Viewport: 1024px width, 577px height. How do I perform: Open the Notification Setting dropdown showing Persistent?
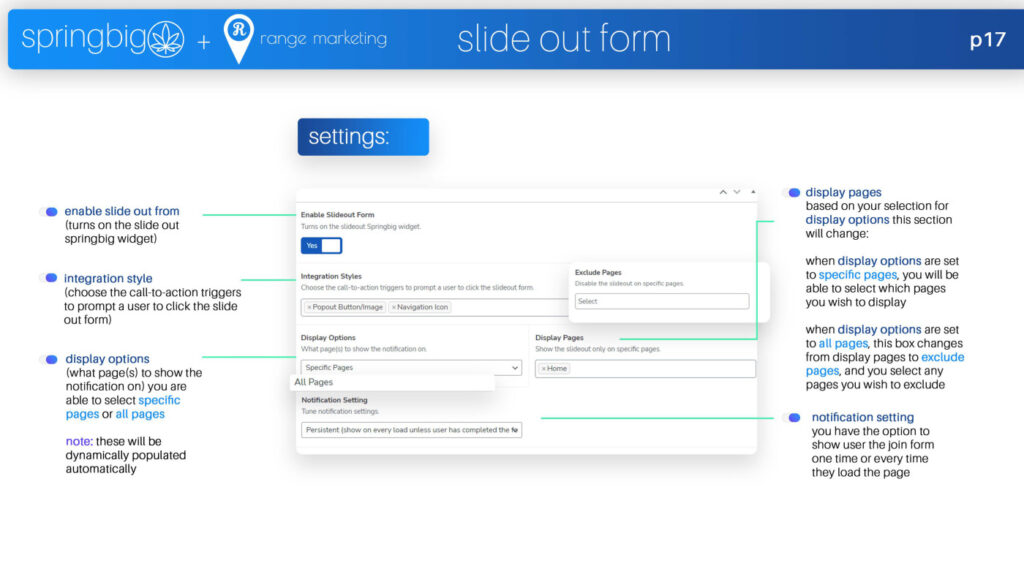(x=411, y=430)
